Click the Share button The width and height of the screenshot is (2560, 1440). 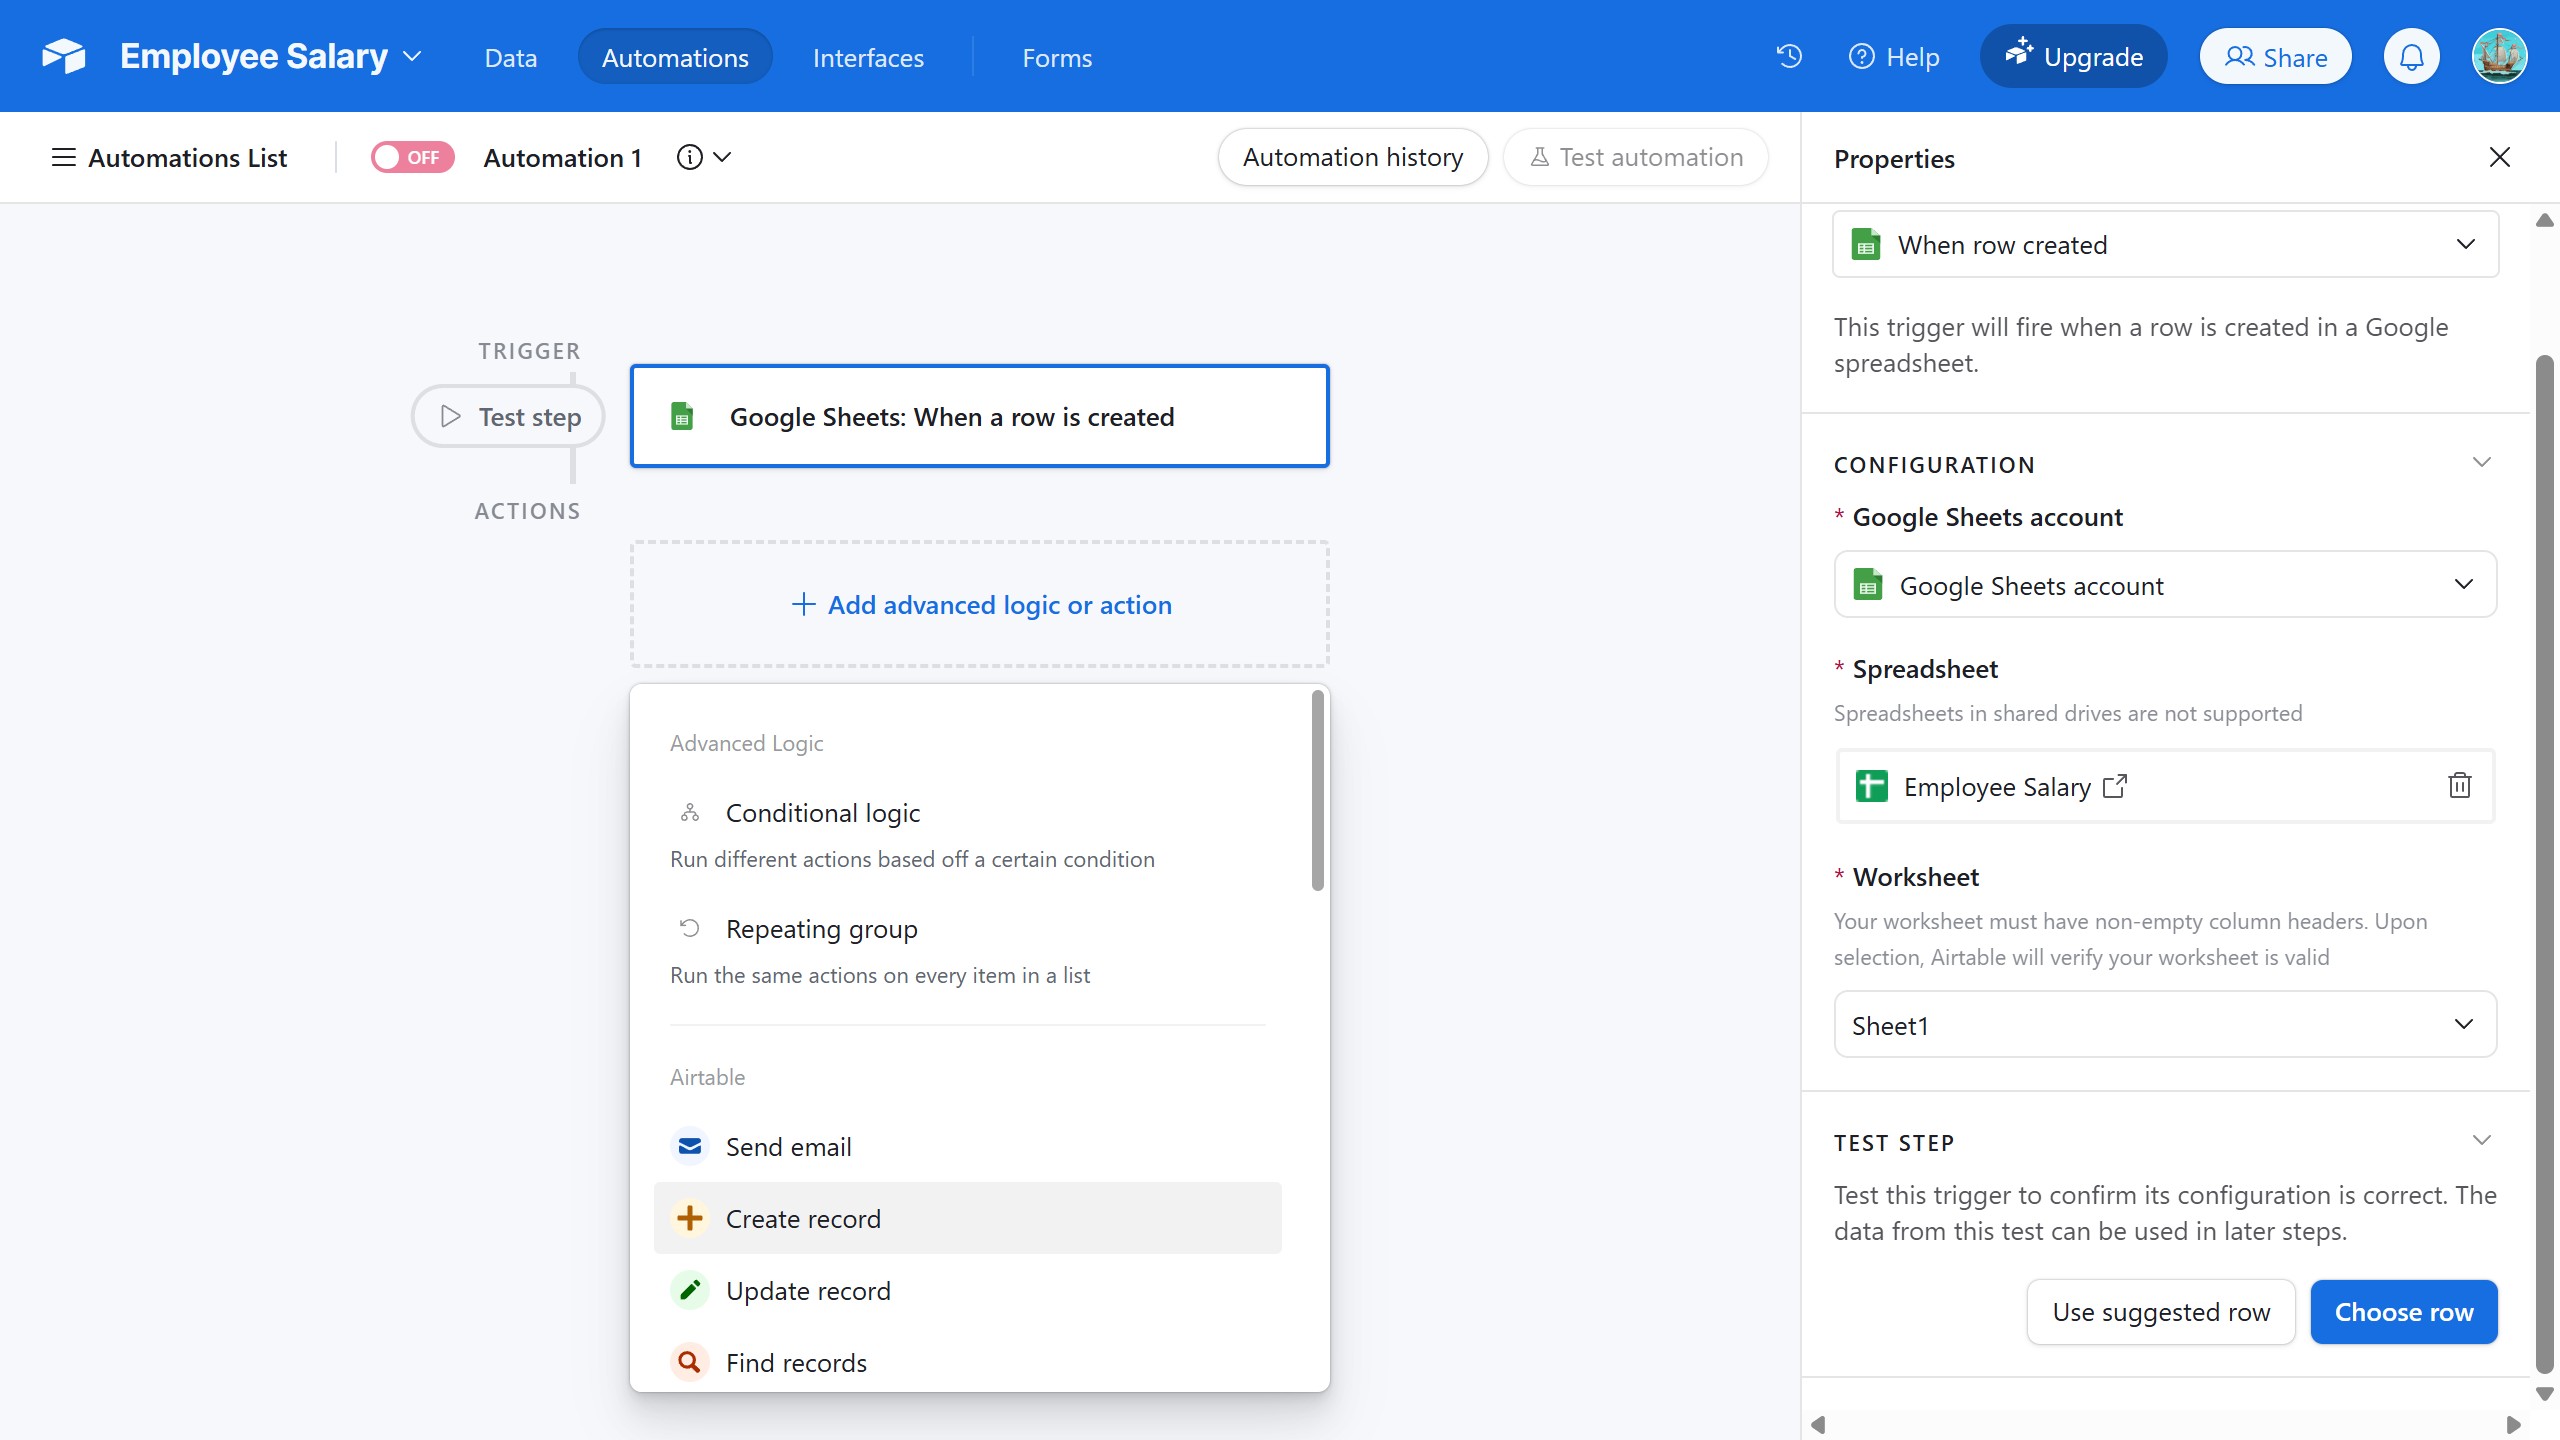(2275, 57)
